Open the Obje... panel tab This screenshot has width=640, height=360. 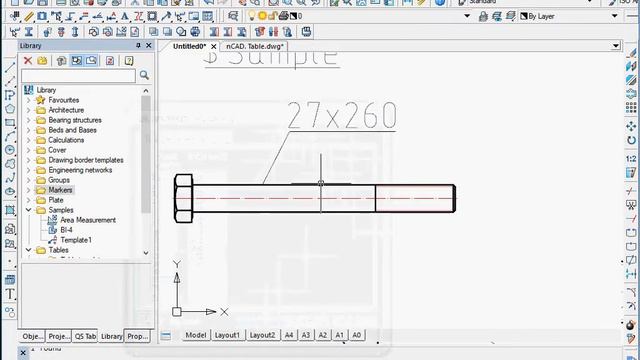pyautogui.click(x=32, y=336)
